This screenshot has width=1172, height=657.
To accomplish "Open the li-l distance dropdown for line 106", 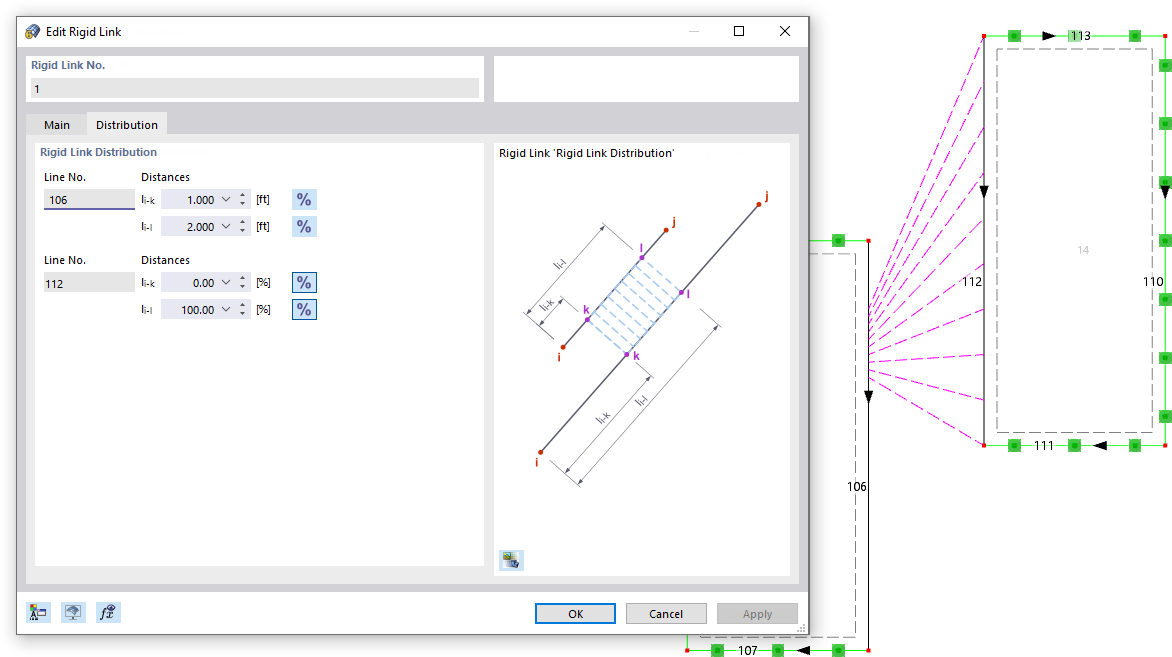I will click(x=225, y=226).
